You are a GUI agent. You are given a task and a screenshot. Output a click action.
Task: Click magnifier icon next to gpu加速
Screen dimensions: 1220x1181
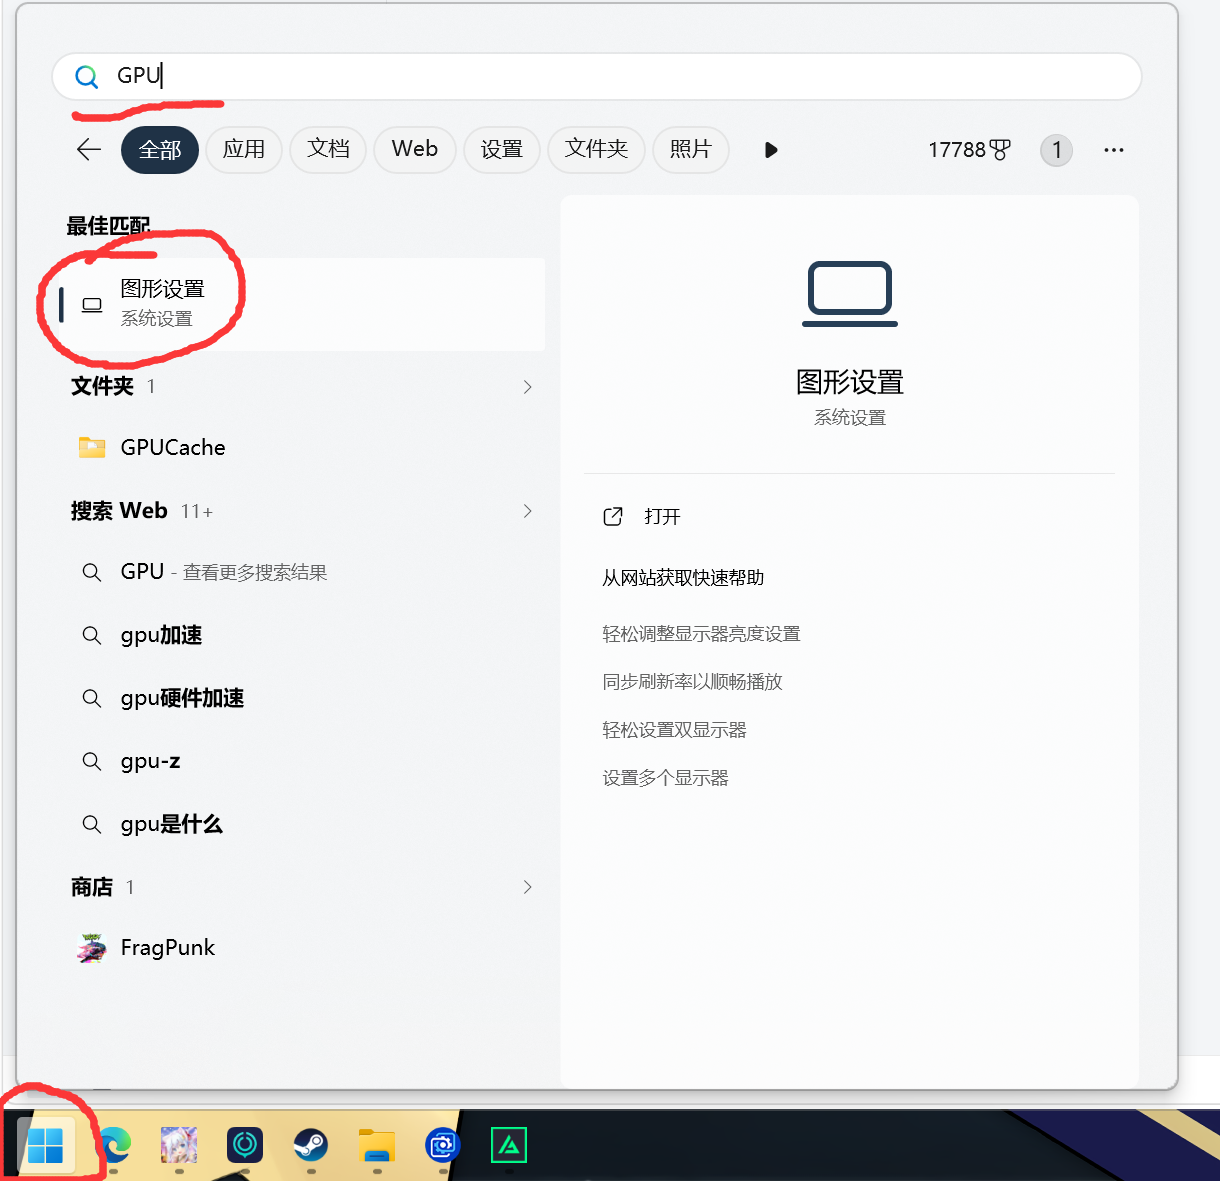91,635
